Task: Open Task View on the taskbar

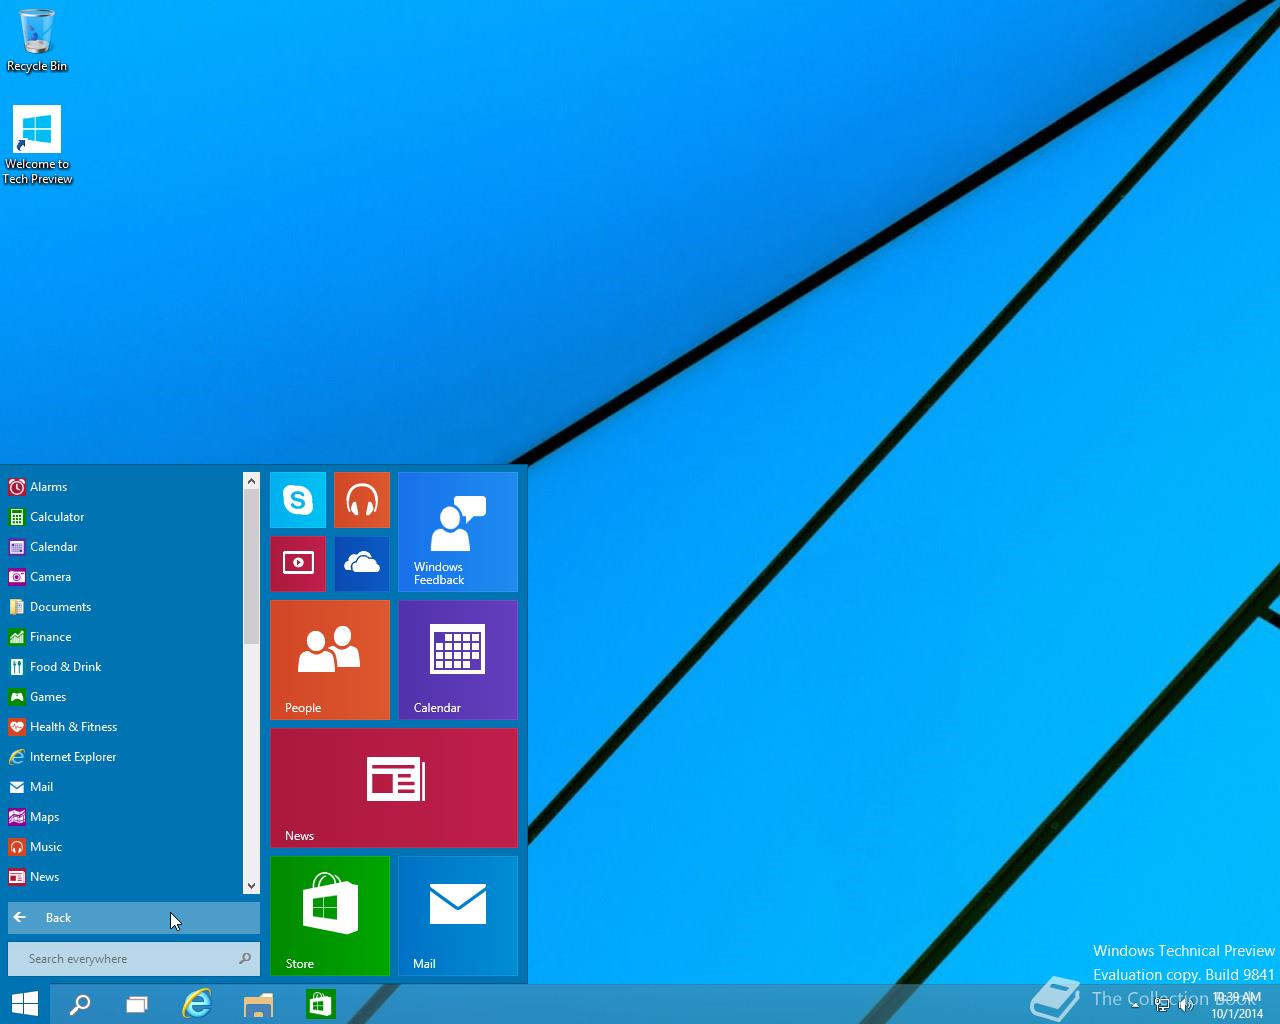Action: [137, 1004]
